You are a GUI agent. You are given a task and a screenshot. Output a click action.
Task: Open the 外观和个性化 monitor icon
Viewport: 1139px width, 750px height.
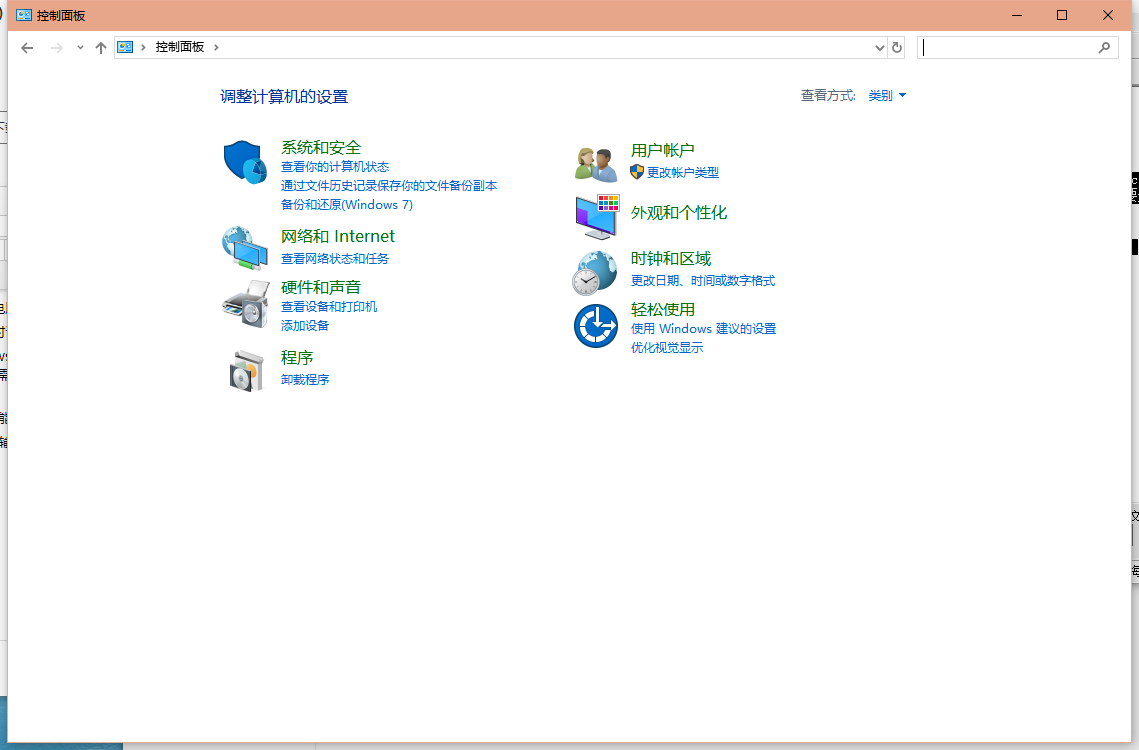(x=595, y=215)
